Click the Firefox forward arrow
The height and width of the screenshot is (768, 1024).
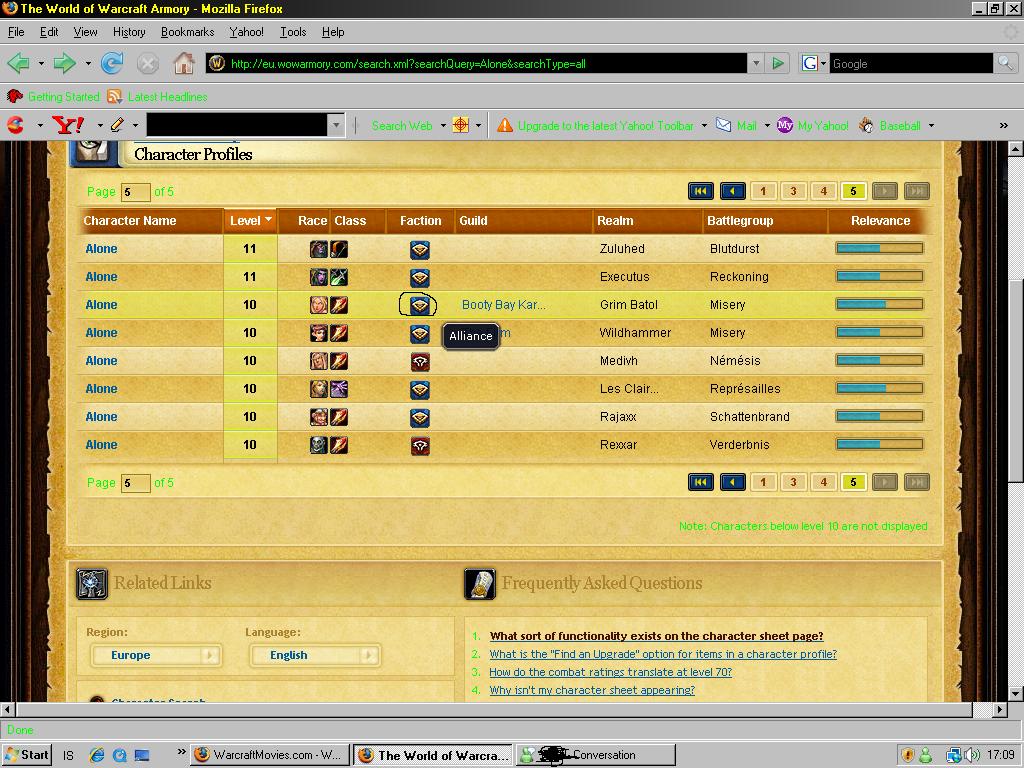[x=64, y=63]
